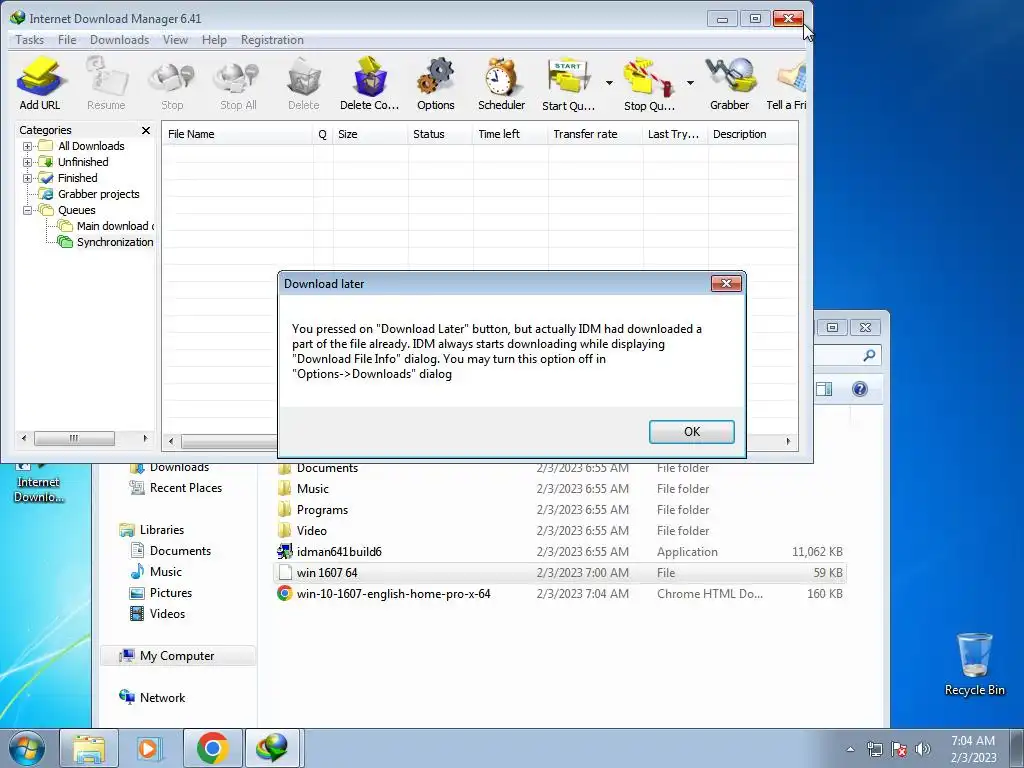Sort by Size column header
1024x768 pixels.
(370, 134)
